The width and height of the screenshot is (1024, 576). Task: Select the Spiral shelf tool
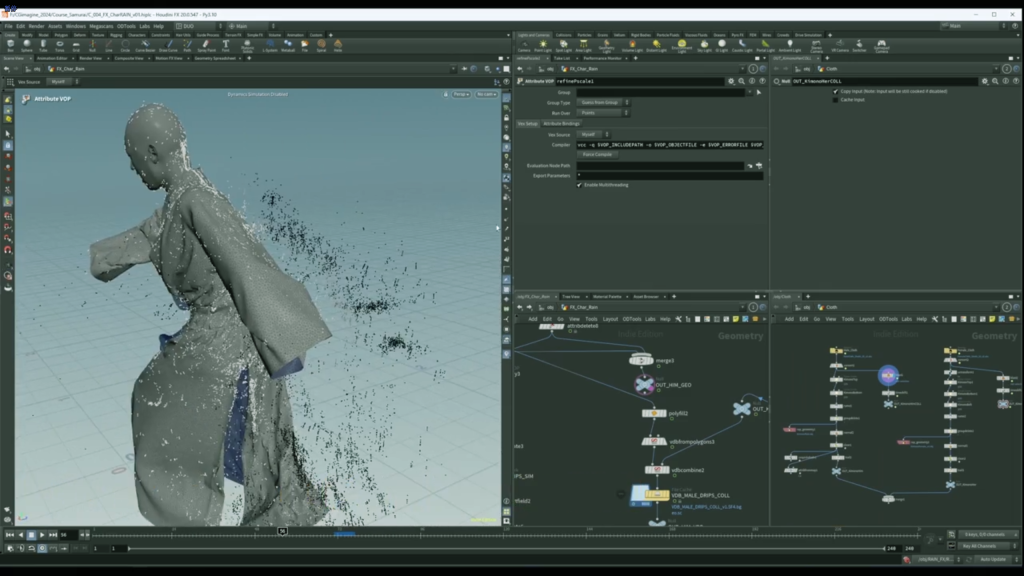click(x=321, y=45)
